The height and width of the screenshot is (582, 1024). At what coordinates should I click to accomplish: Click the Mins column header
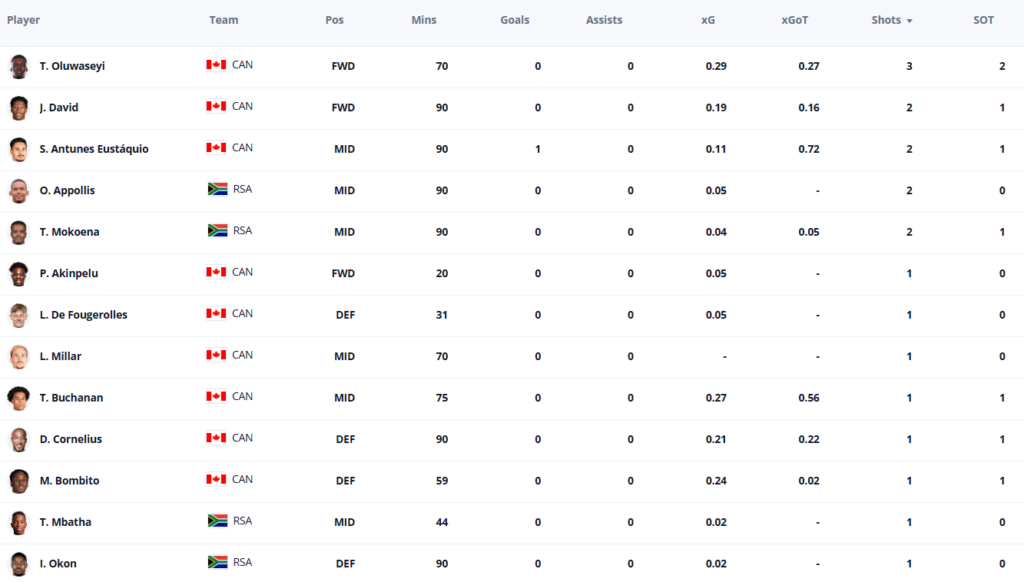pos(424,20)
